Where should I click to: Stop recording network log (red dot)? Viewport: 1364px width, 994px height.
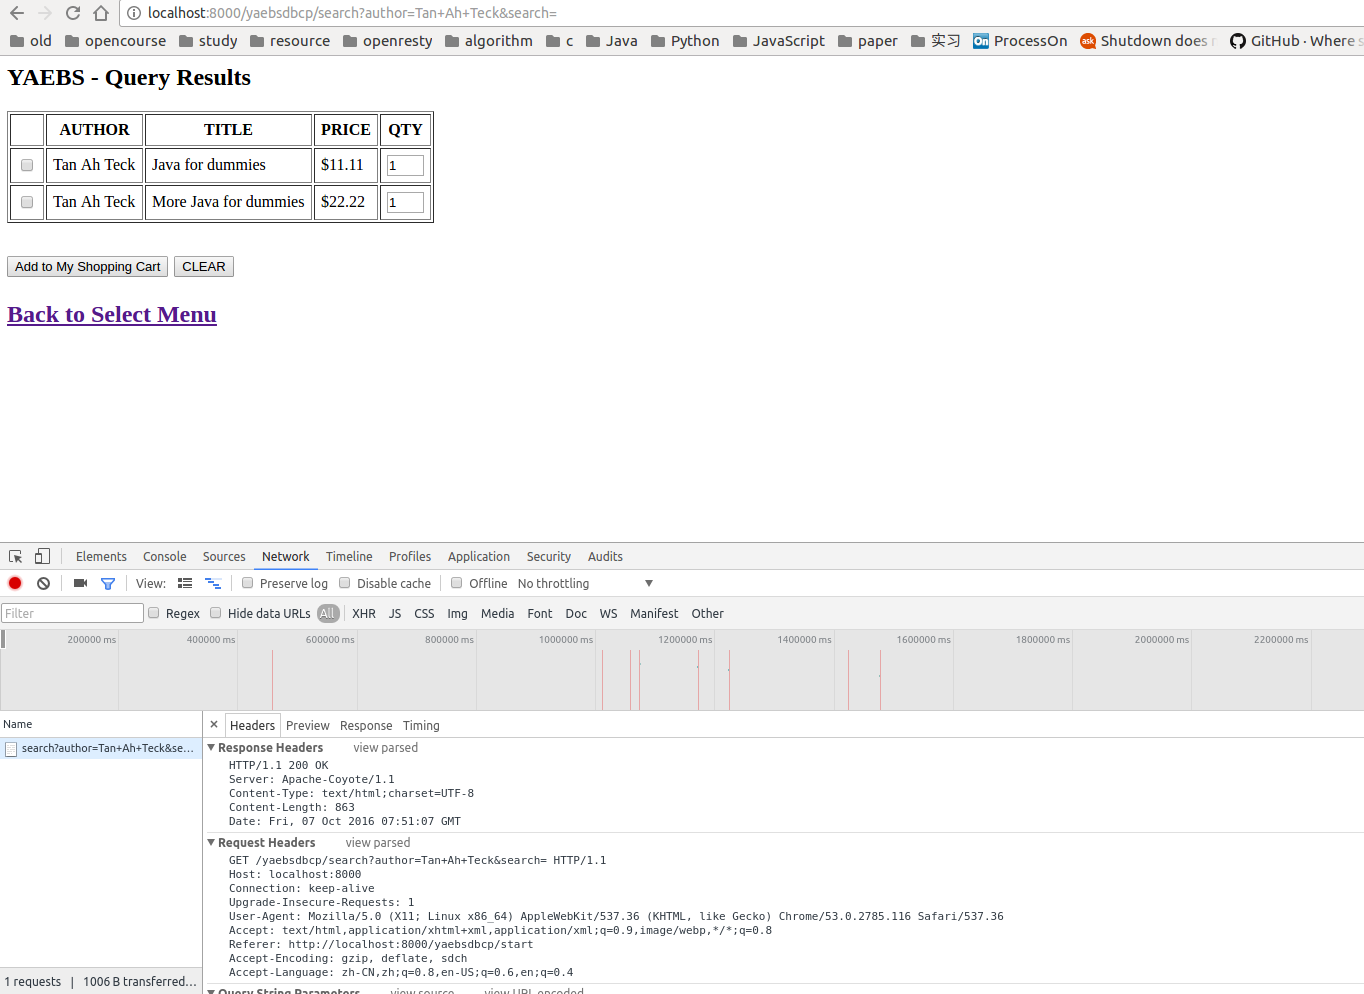click(15, 584)
